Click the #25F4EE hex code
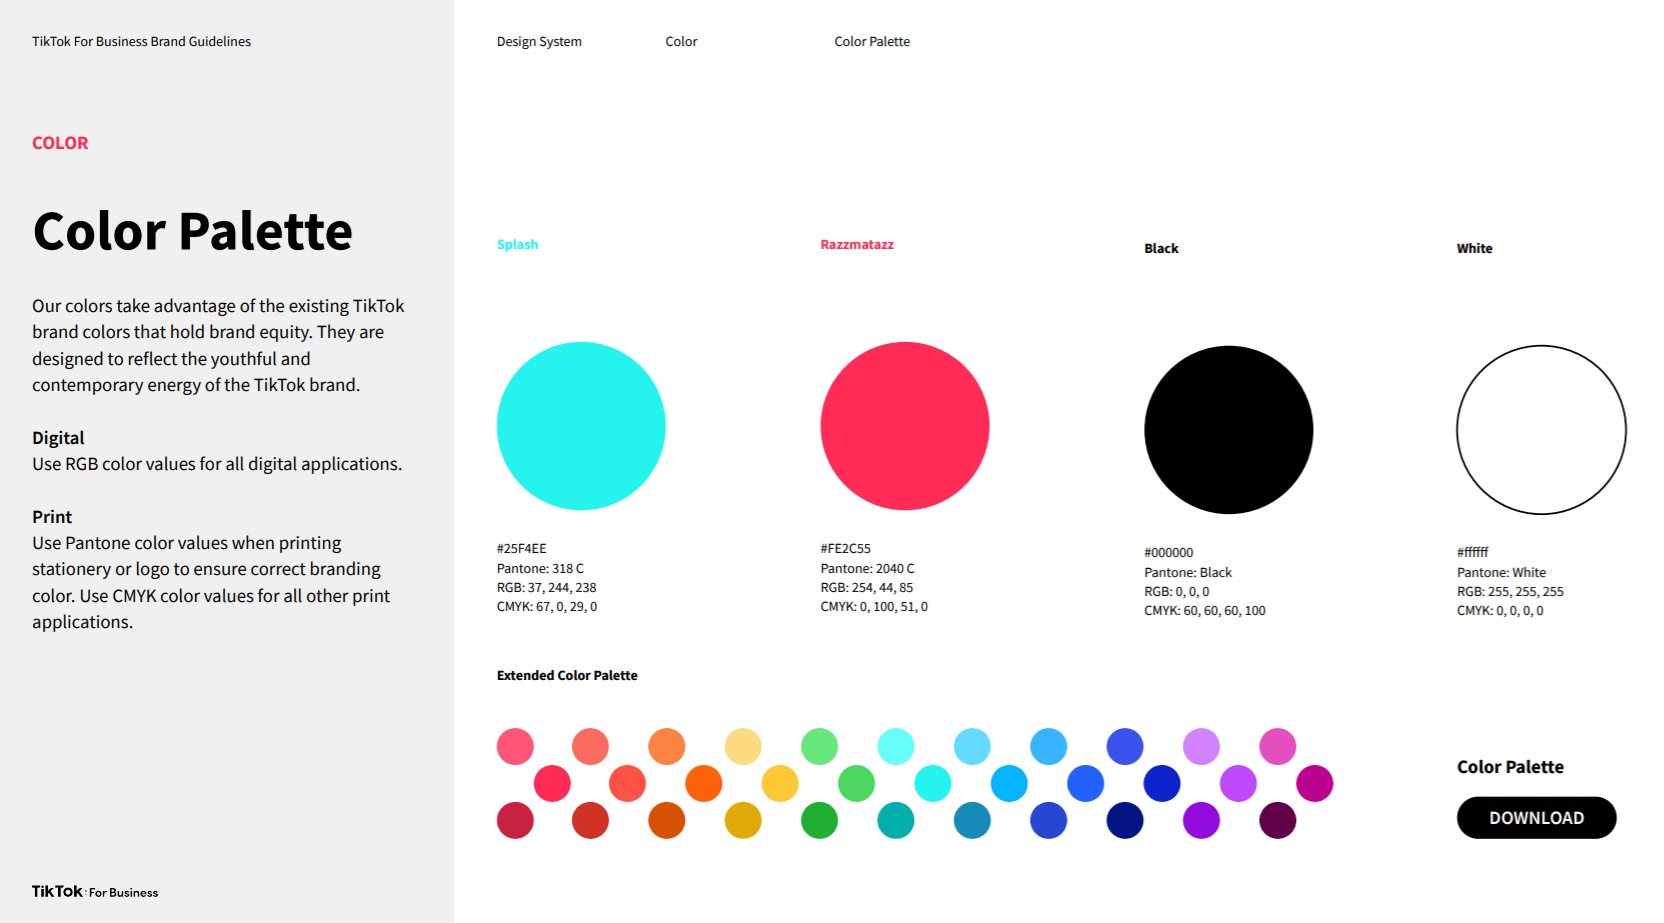The height and width of the screenshot is (923, 1664). [522, 549]
